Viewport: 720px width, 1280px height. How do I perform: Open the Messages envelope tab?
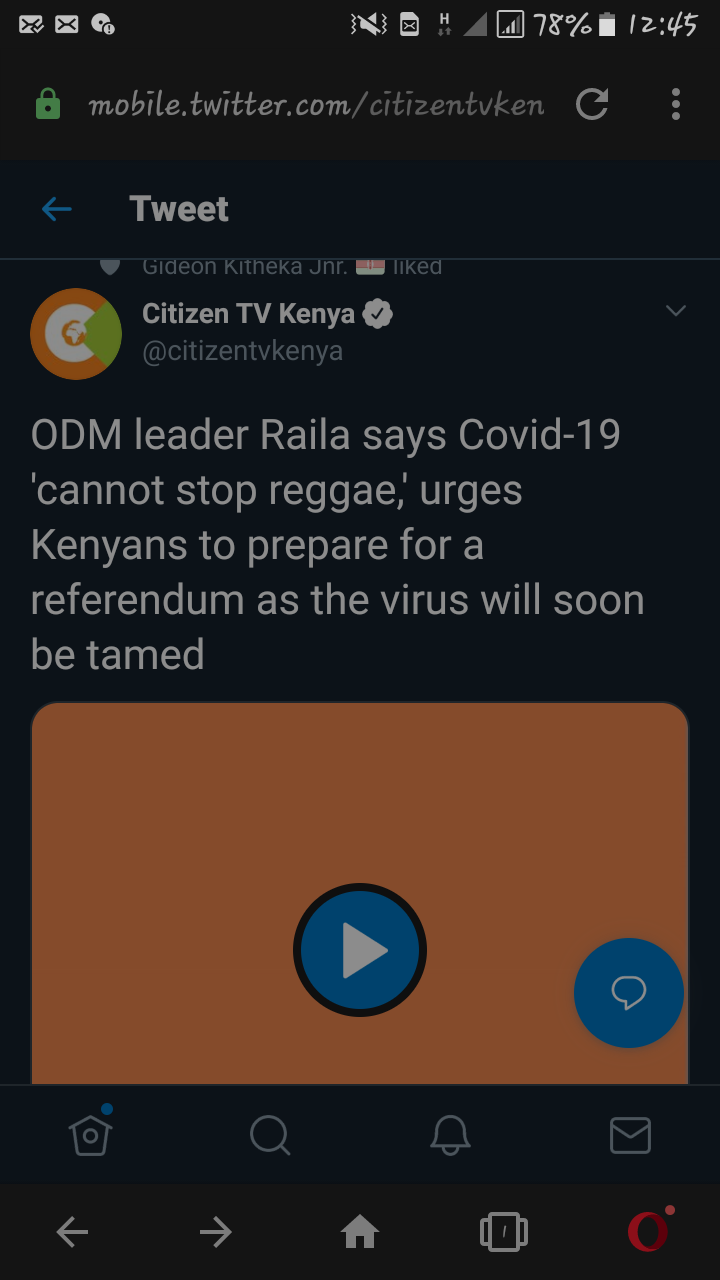pos(630,1136)
